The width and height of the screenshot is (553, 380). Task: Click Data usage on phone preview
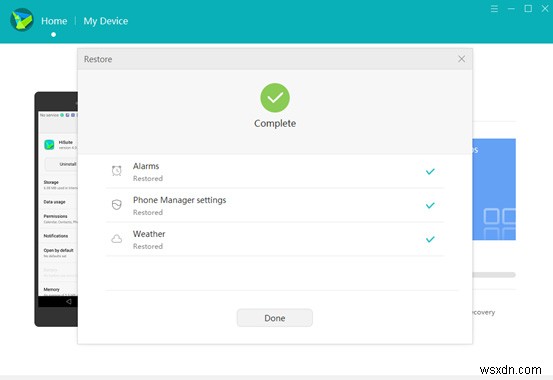(x=54, y=202)
